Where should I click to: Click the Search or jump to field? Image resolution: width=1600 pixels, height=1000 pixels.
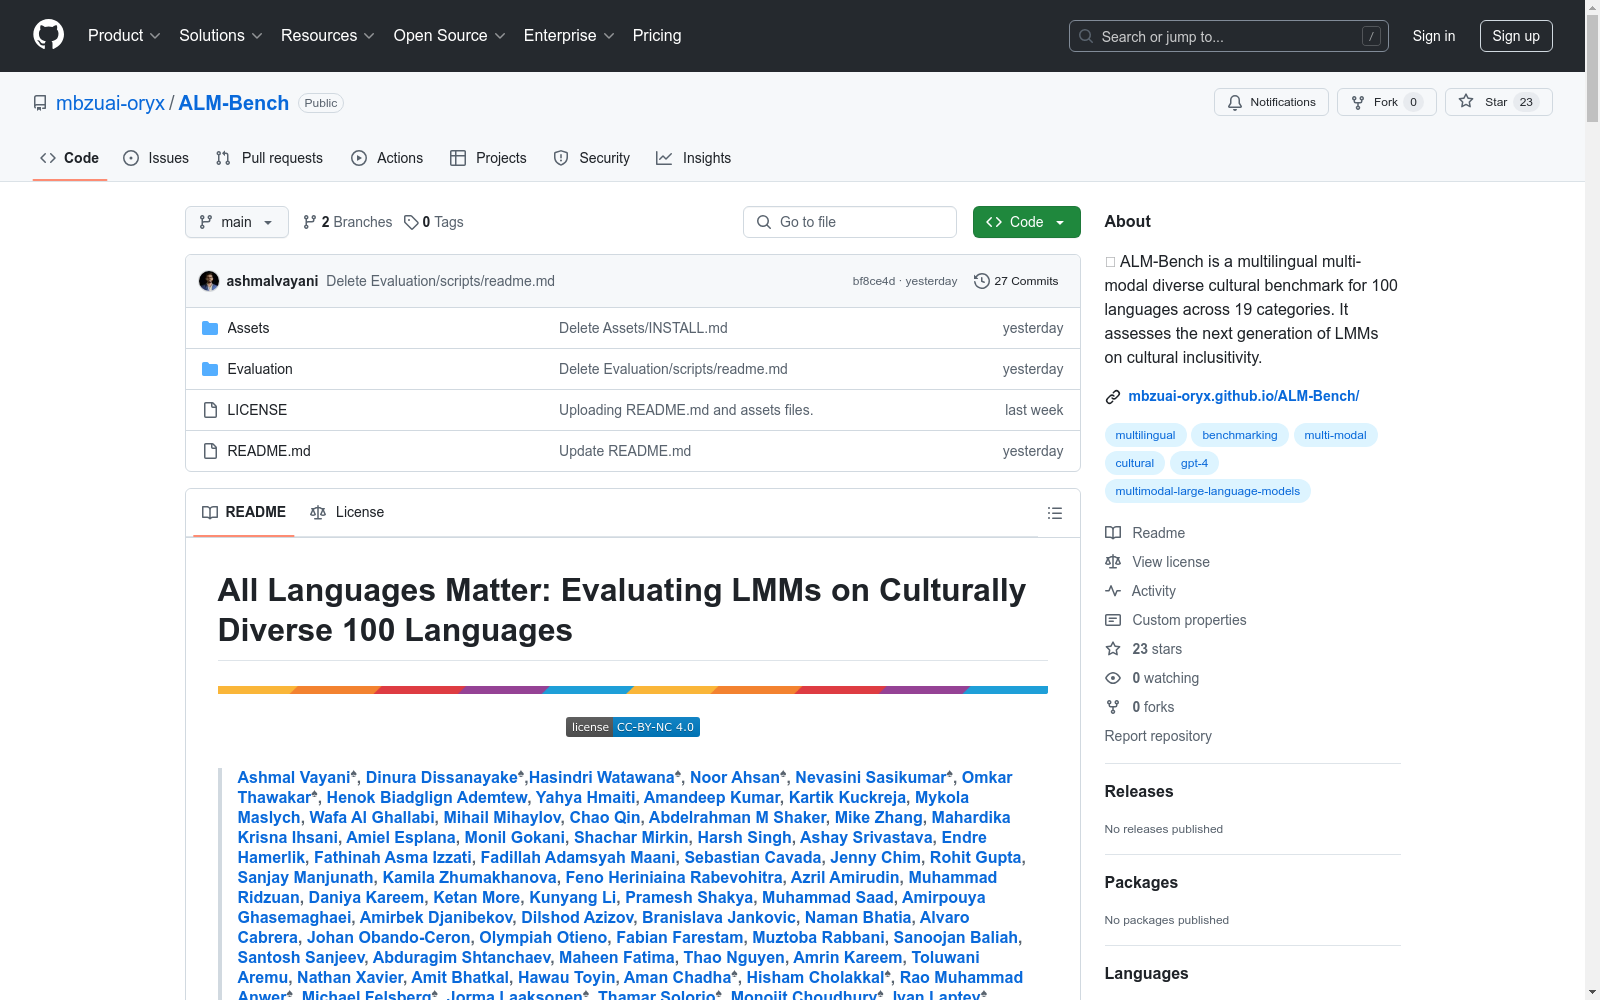click(1229, 36)
